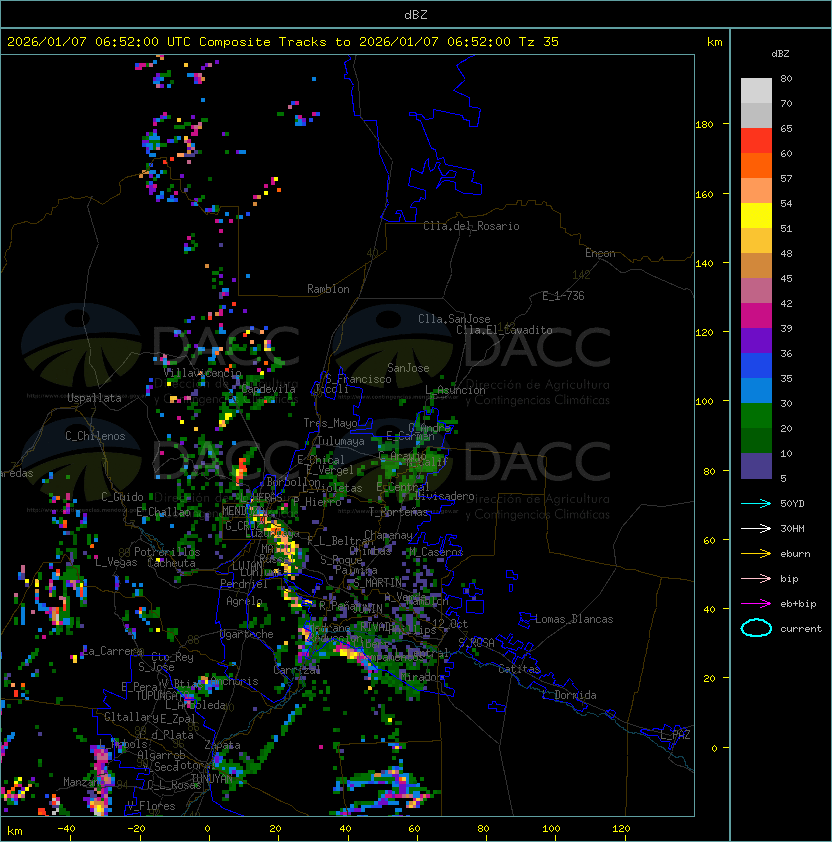Viewport: 832px width, 842px height.
Task: Click the 'L_Asuncion' map label
Action: [x=455, y=390]
